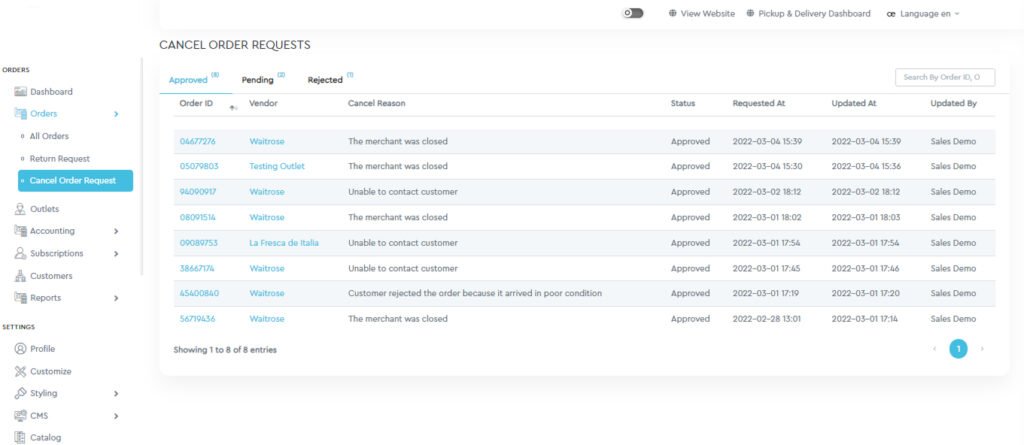Screen dimensions: 1024x445
Task: Switch to the Pending tab
Action: (x=258, y=80)
